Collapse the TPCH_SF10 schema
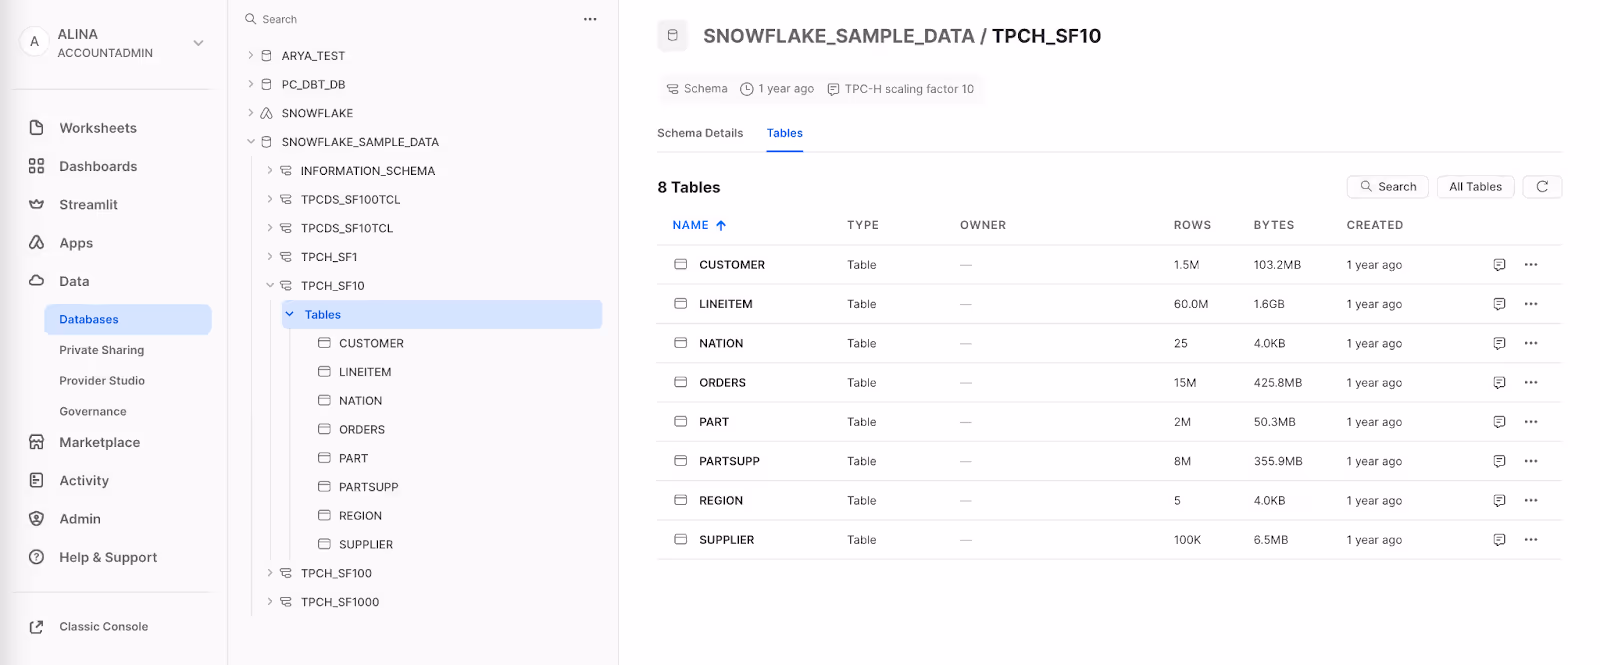This screenshot has height=665, width=1600. pos(270,286)
